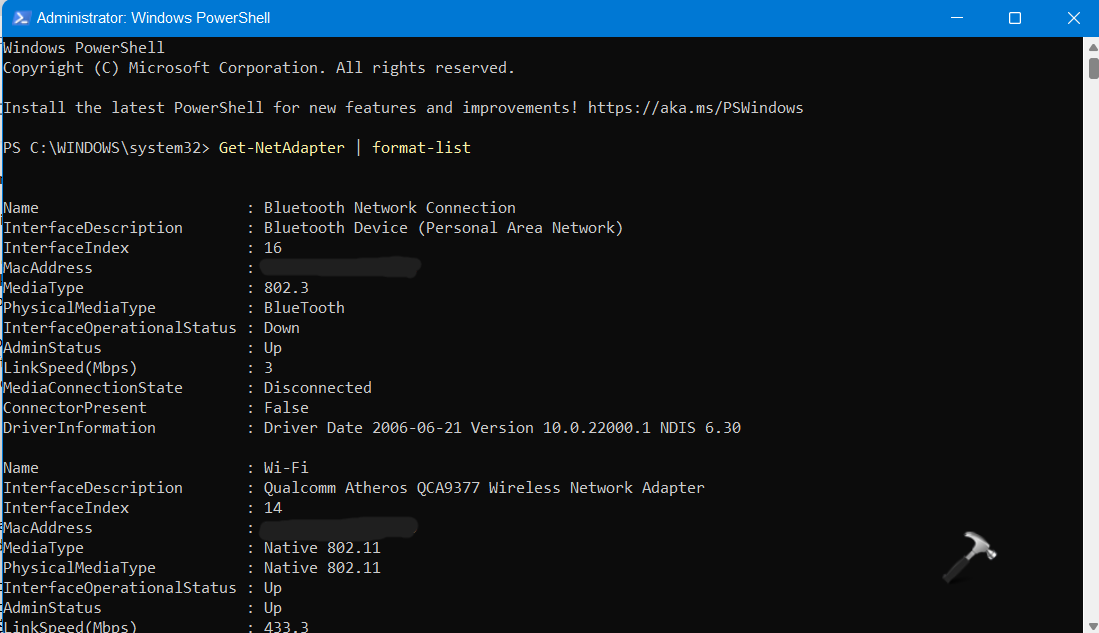Click the Disconnected MediaConnectionState value
This screenshot has width=1099, height=633.
[x=317, y=387]
